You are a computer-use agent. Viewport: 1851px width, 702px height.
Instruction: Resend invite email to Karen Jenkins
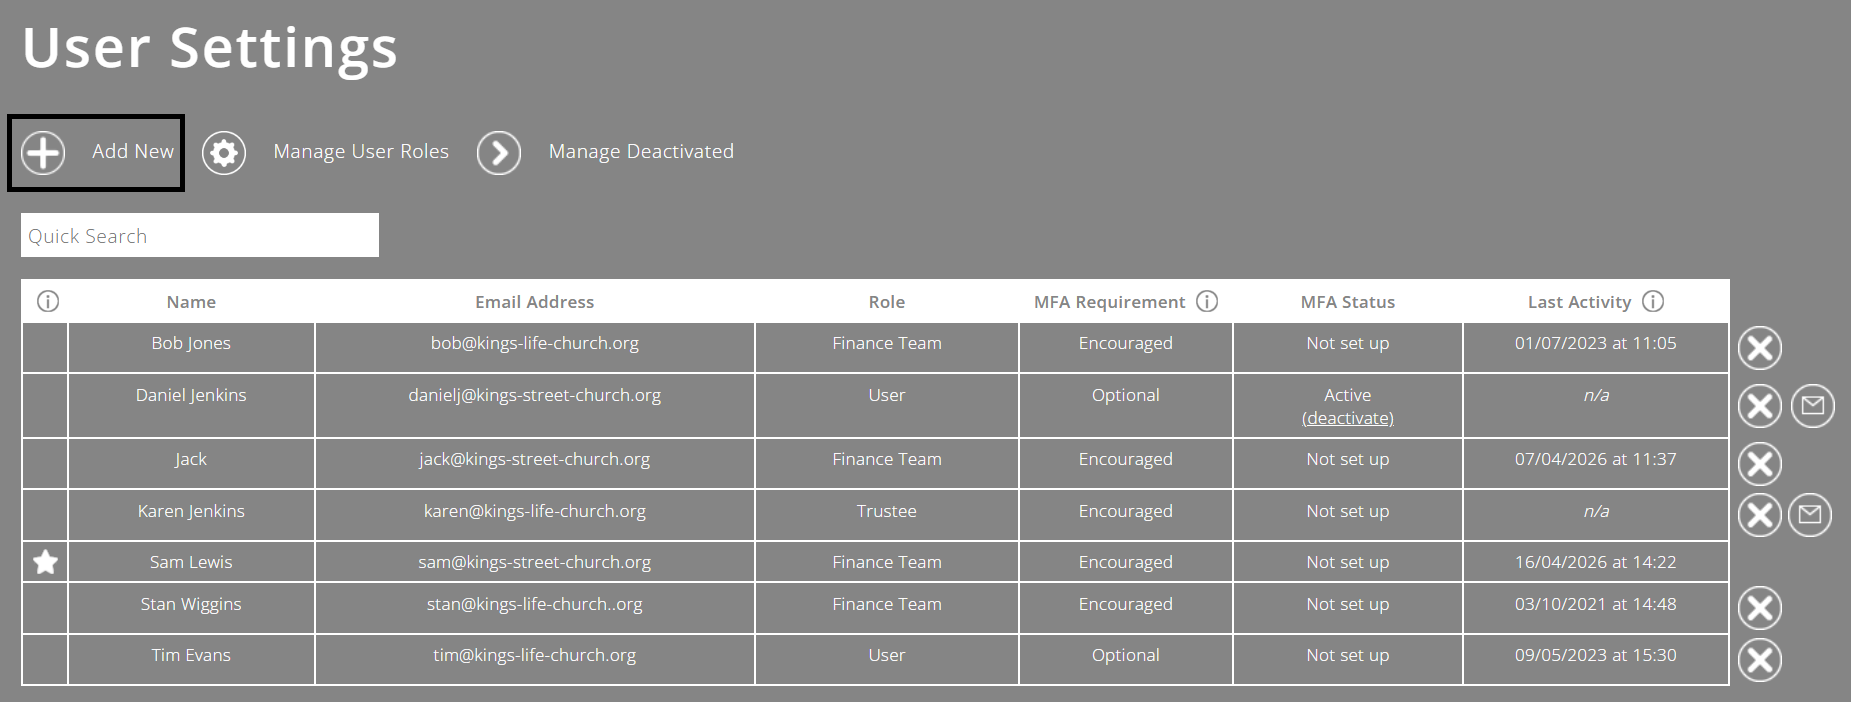coord(1810,515)
